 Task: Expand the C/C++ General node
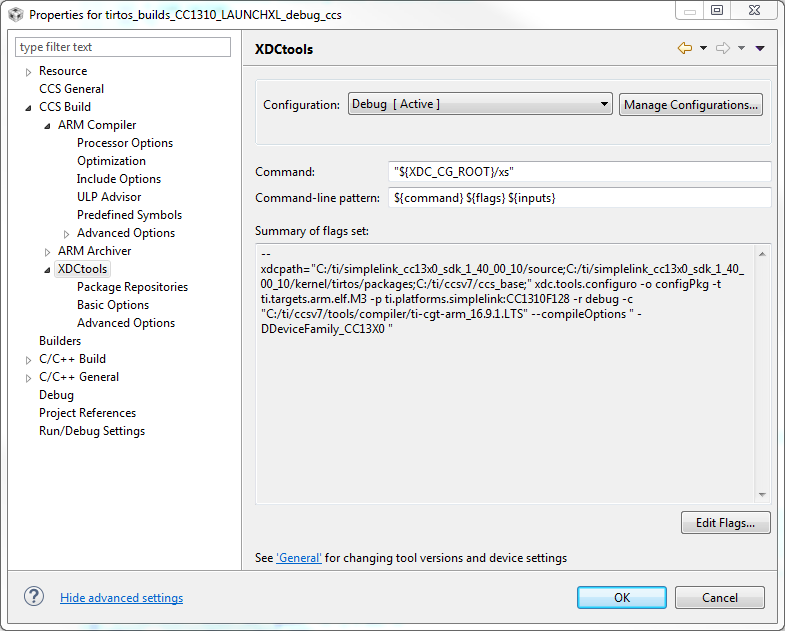(29, 378)
